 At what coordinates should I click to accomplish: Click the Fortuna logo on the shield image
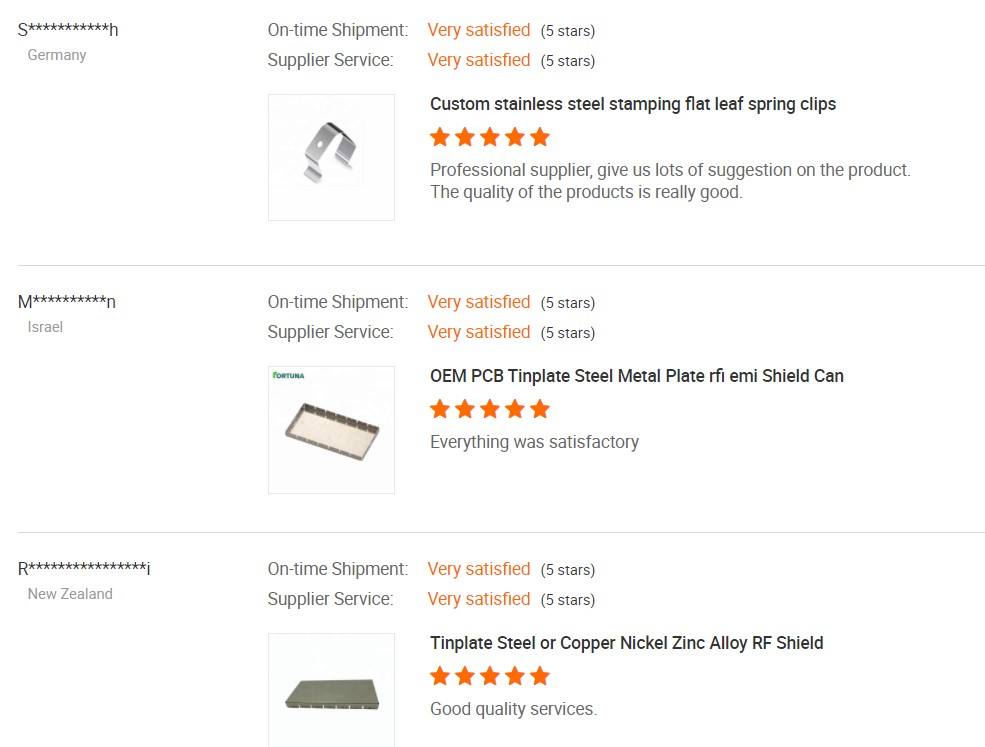[289, 376]
